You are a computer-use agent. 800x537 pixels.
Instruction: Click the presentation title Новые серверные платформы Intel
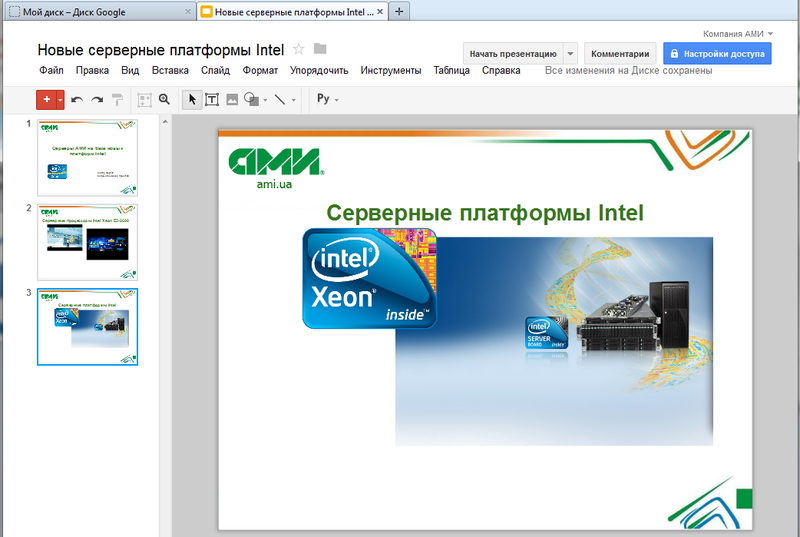161,50
